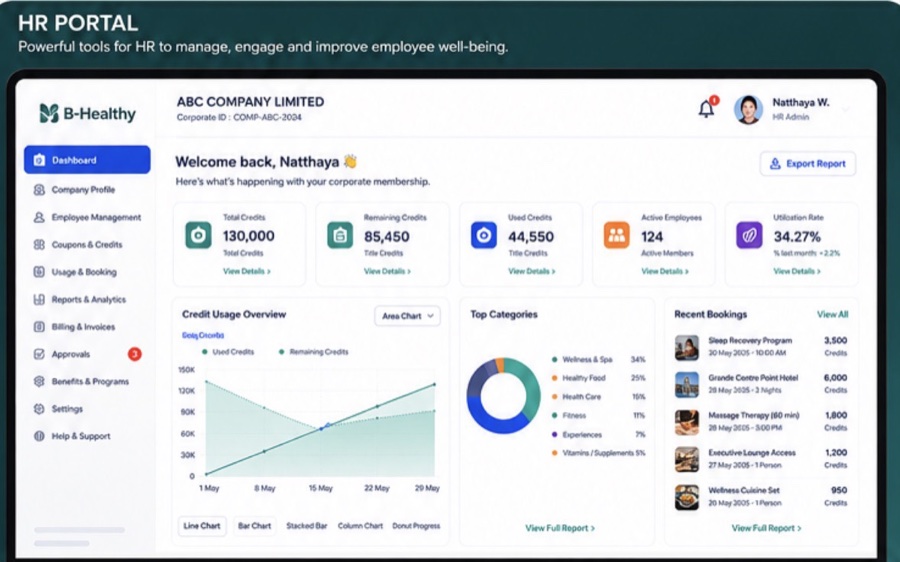Open Employee Management menu item
Viewport: 900px width, 562px height.
[x=96, y=217]
